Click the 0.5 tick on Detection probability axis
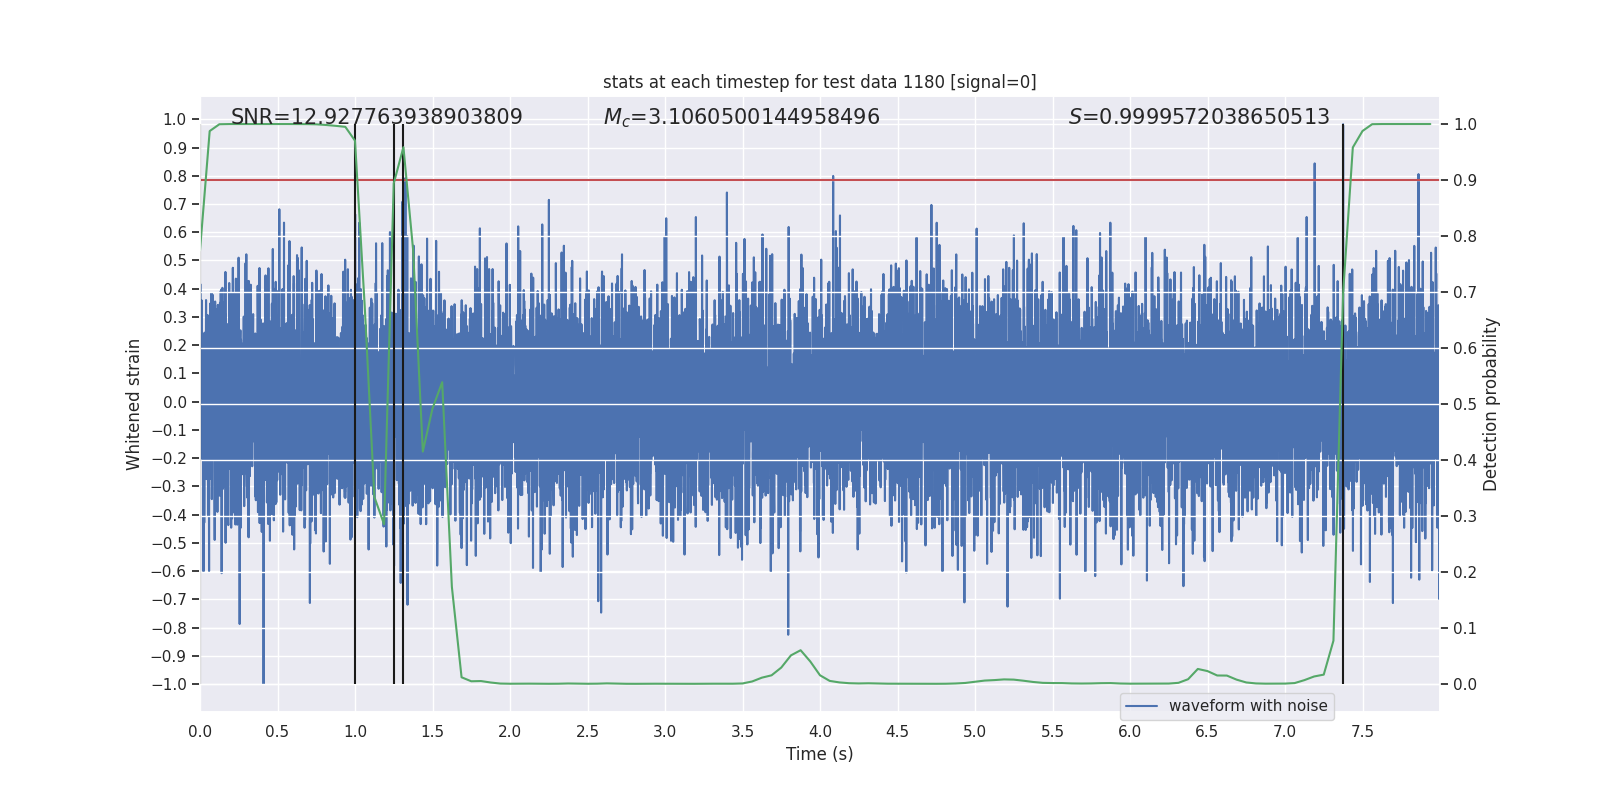The height and width of the screenshot is (800, 1600). (x=1465, y=405)
